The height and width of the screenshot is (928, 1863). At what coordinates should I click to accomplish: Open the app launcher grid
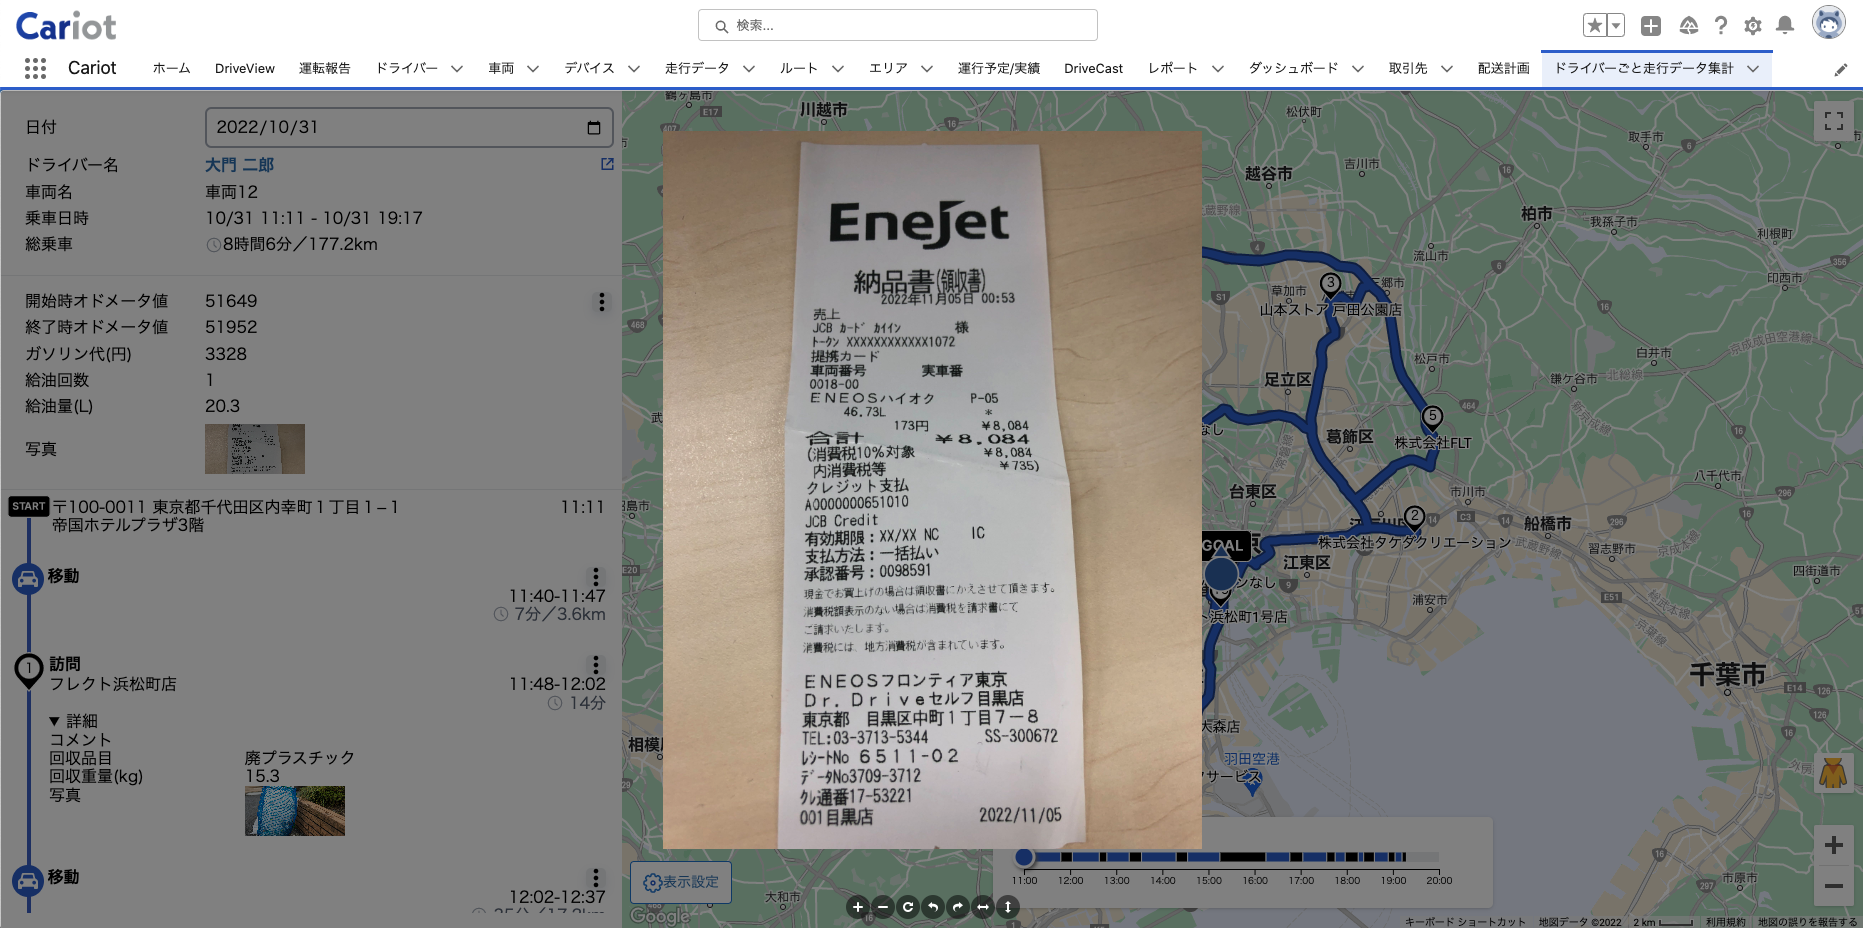[35, 68]
